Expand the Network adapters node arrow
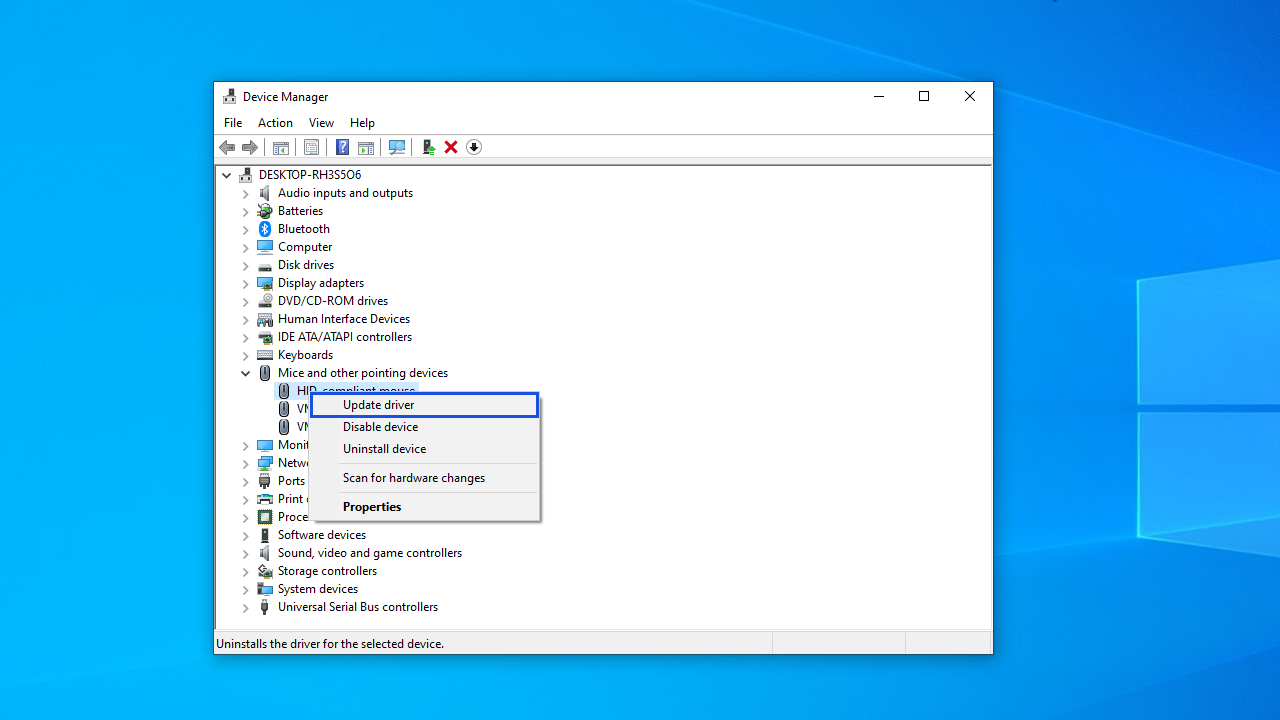This screenshot has width=1280, height=720. 246,463
